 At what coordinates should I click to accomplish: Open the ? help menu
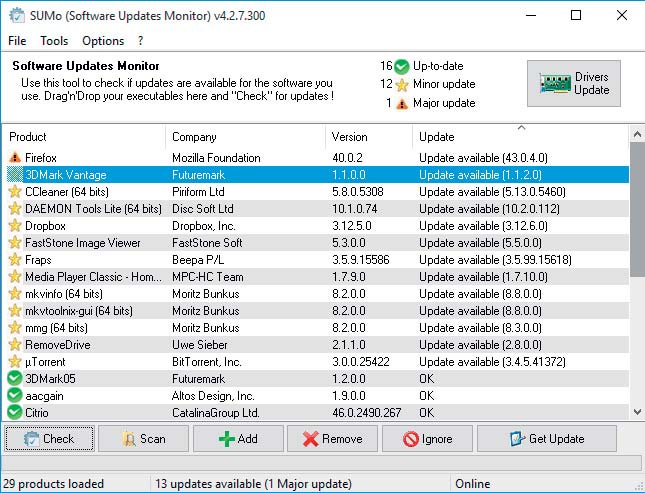pos(141,41)
